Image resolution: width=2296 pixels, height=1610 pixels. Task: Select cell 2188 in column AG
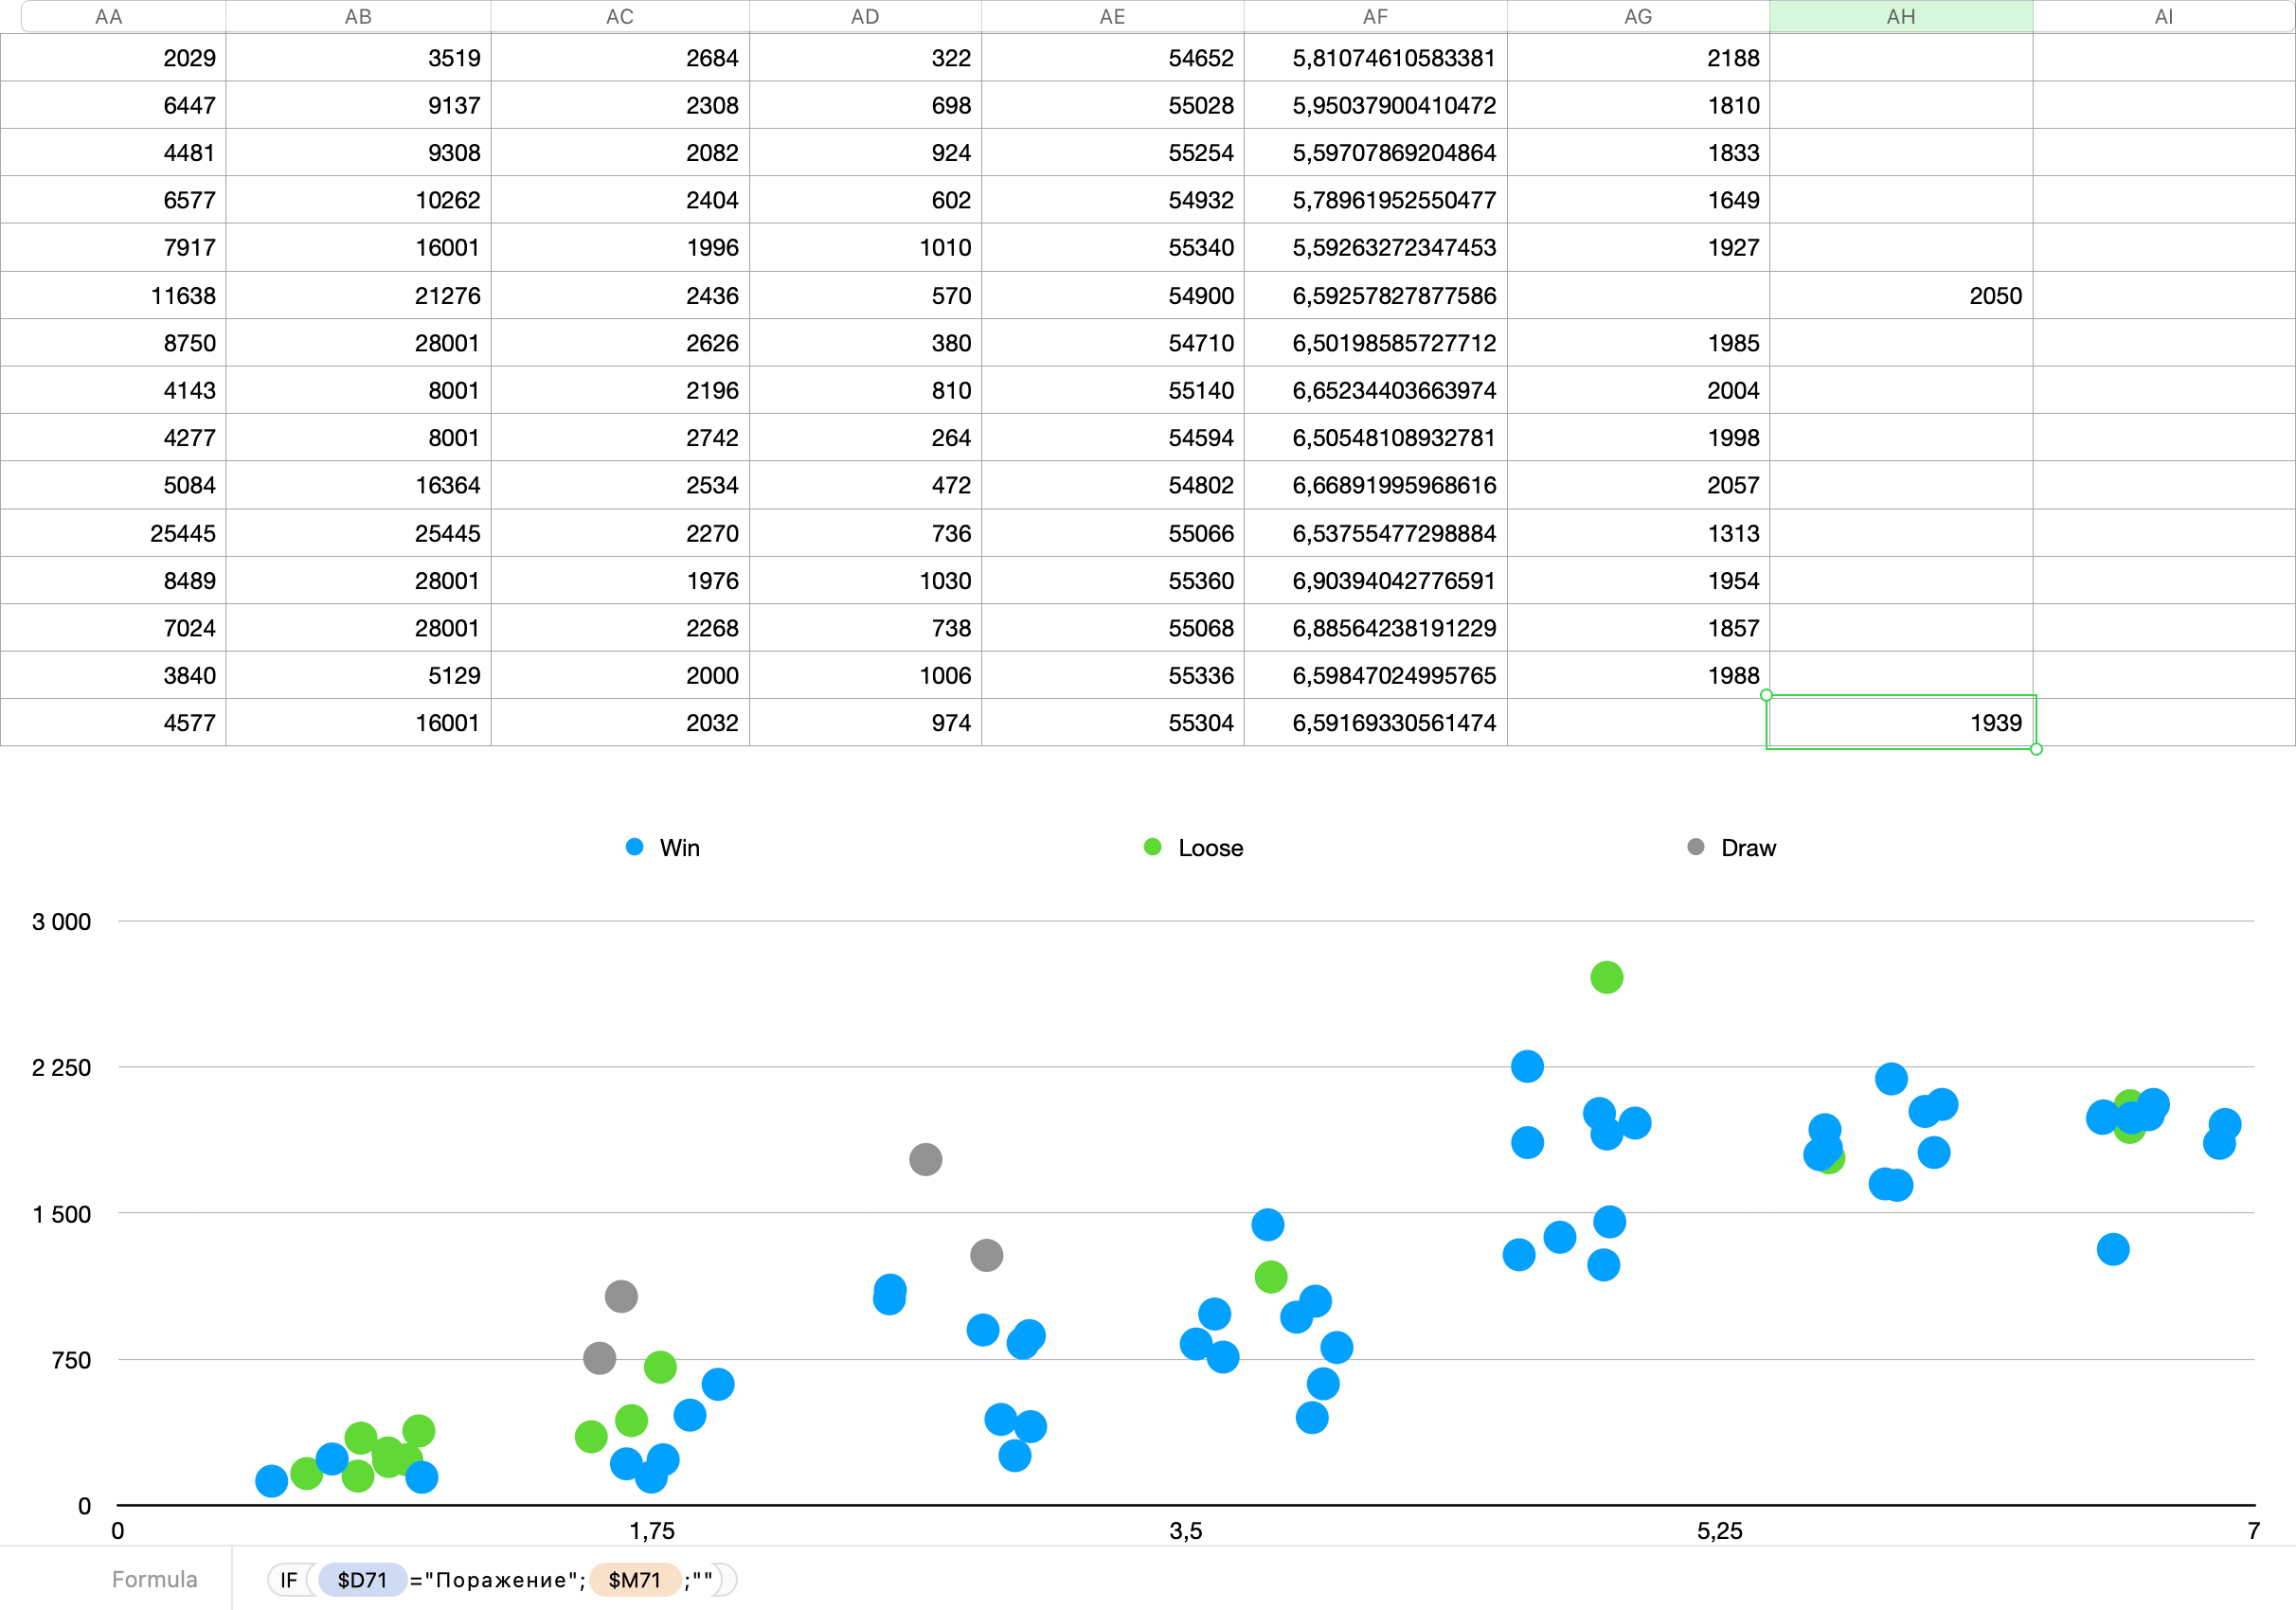point(1638,57)
